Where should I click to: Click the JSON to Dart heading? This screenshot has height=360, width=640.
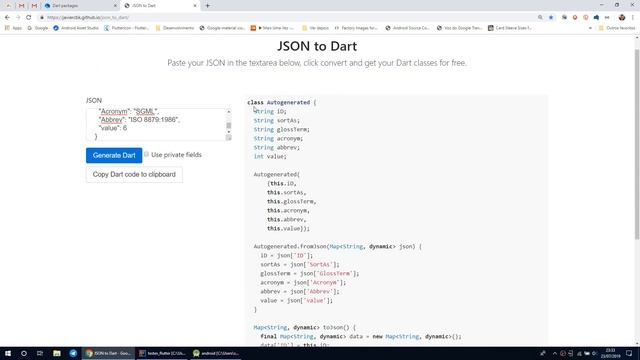click(317, 46)
